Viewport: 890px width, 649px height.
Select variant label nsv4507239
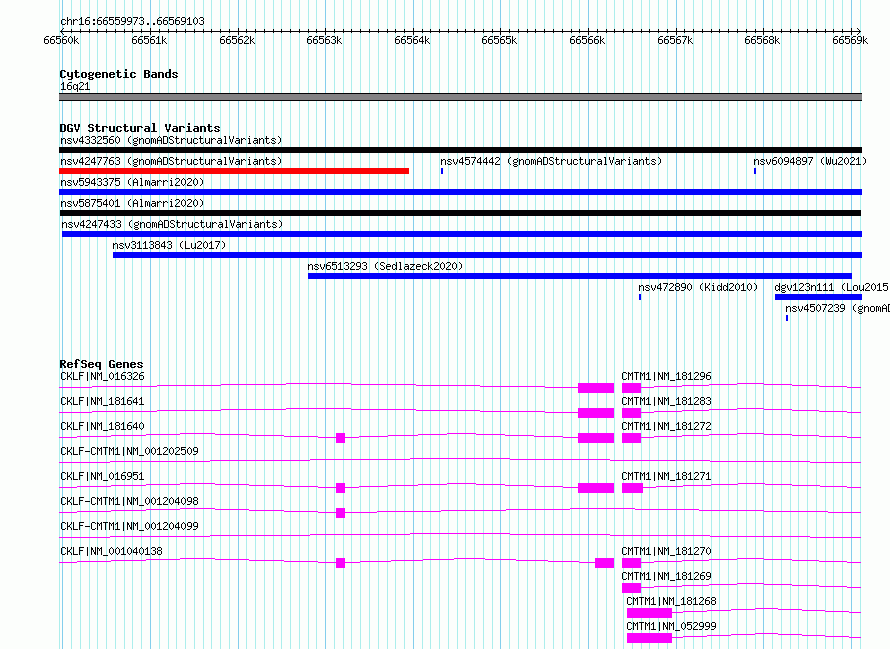837,308
